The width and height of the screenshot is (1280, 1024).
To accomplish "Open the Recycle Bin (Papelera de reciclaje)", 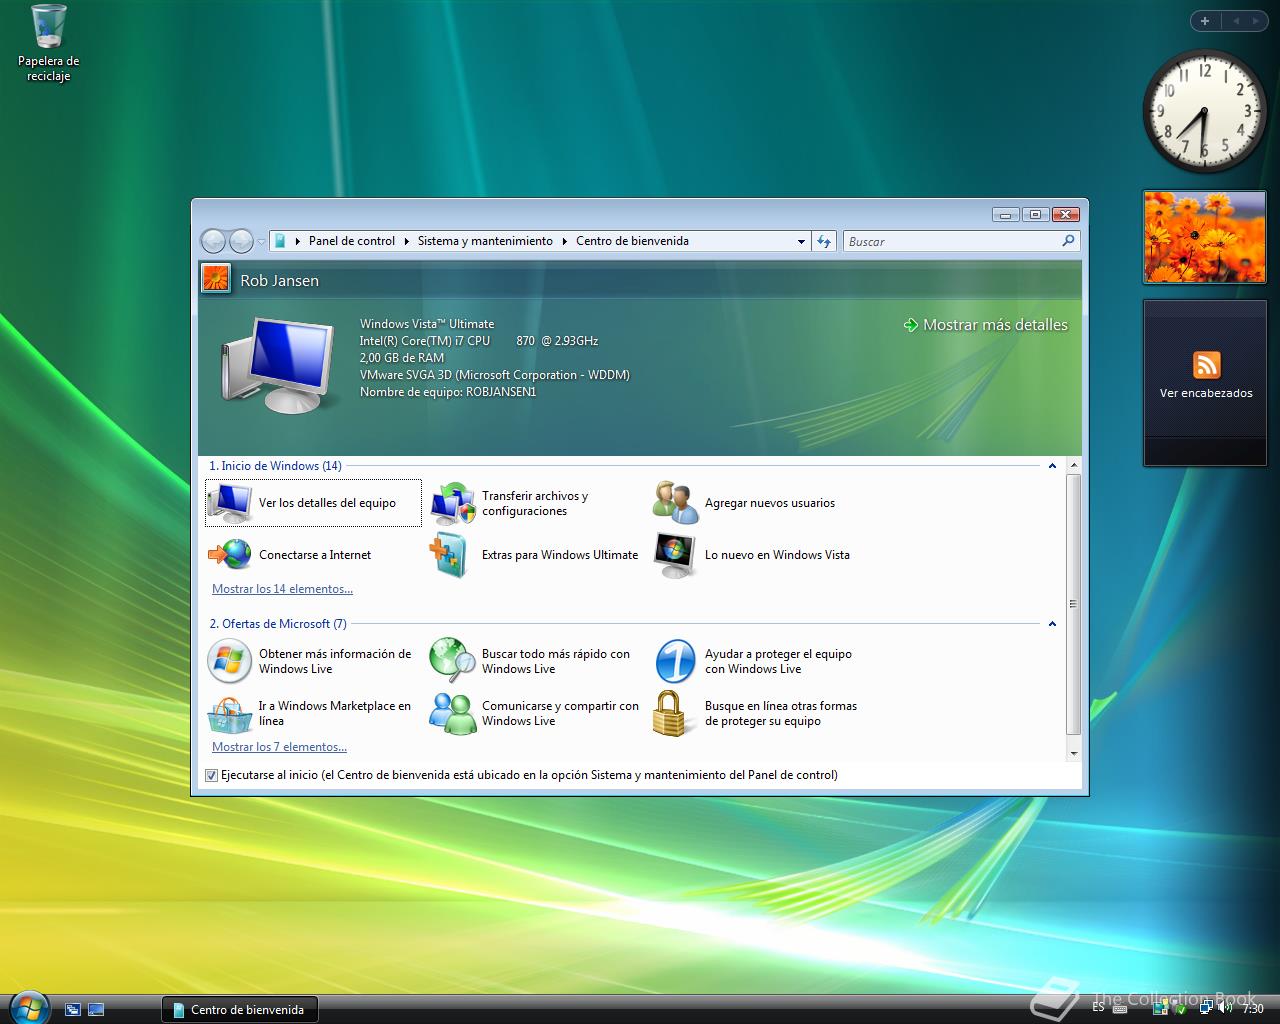I will 48,28.
